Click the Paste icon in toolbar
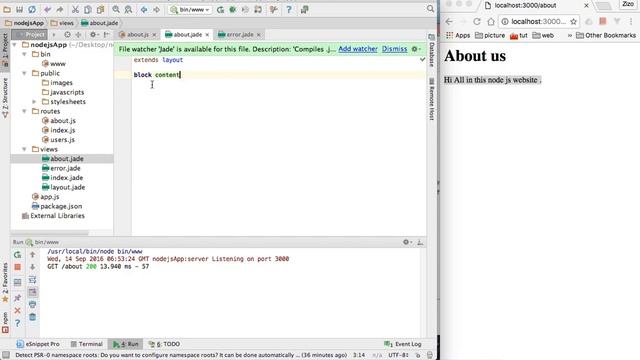 click(x=100, y=9)
